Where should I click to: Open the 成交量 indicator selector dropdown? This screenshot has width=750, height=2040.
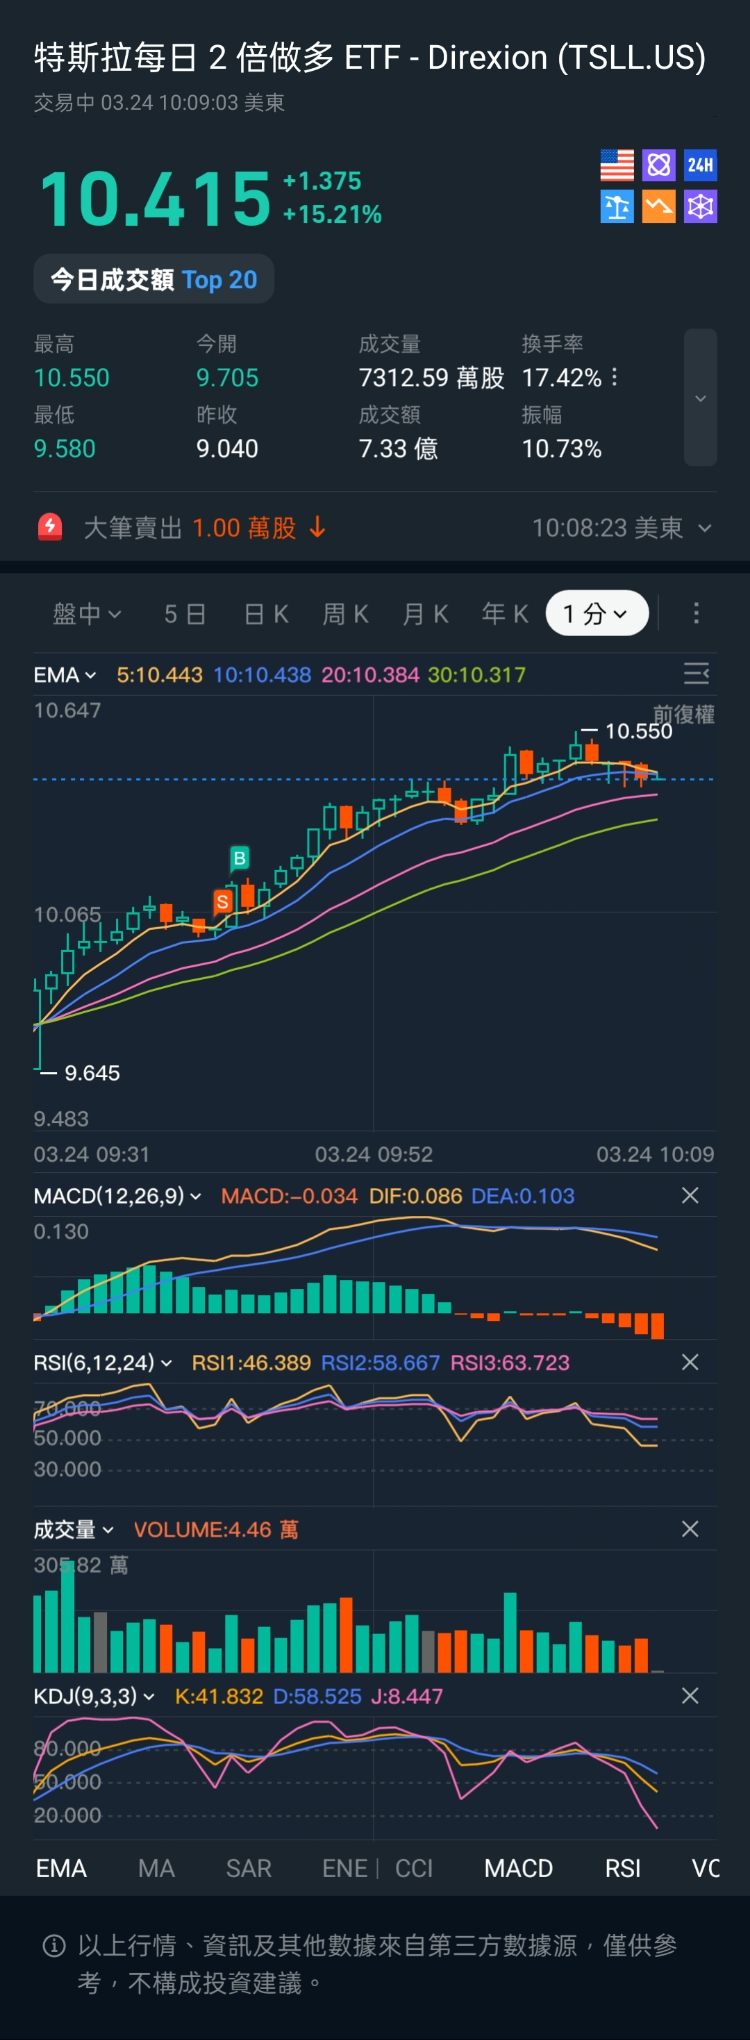pos(74,1530)
